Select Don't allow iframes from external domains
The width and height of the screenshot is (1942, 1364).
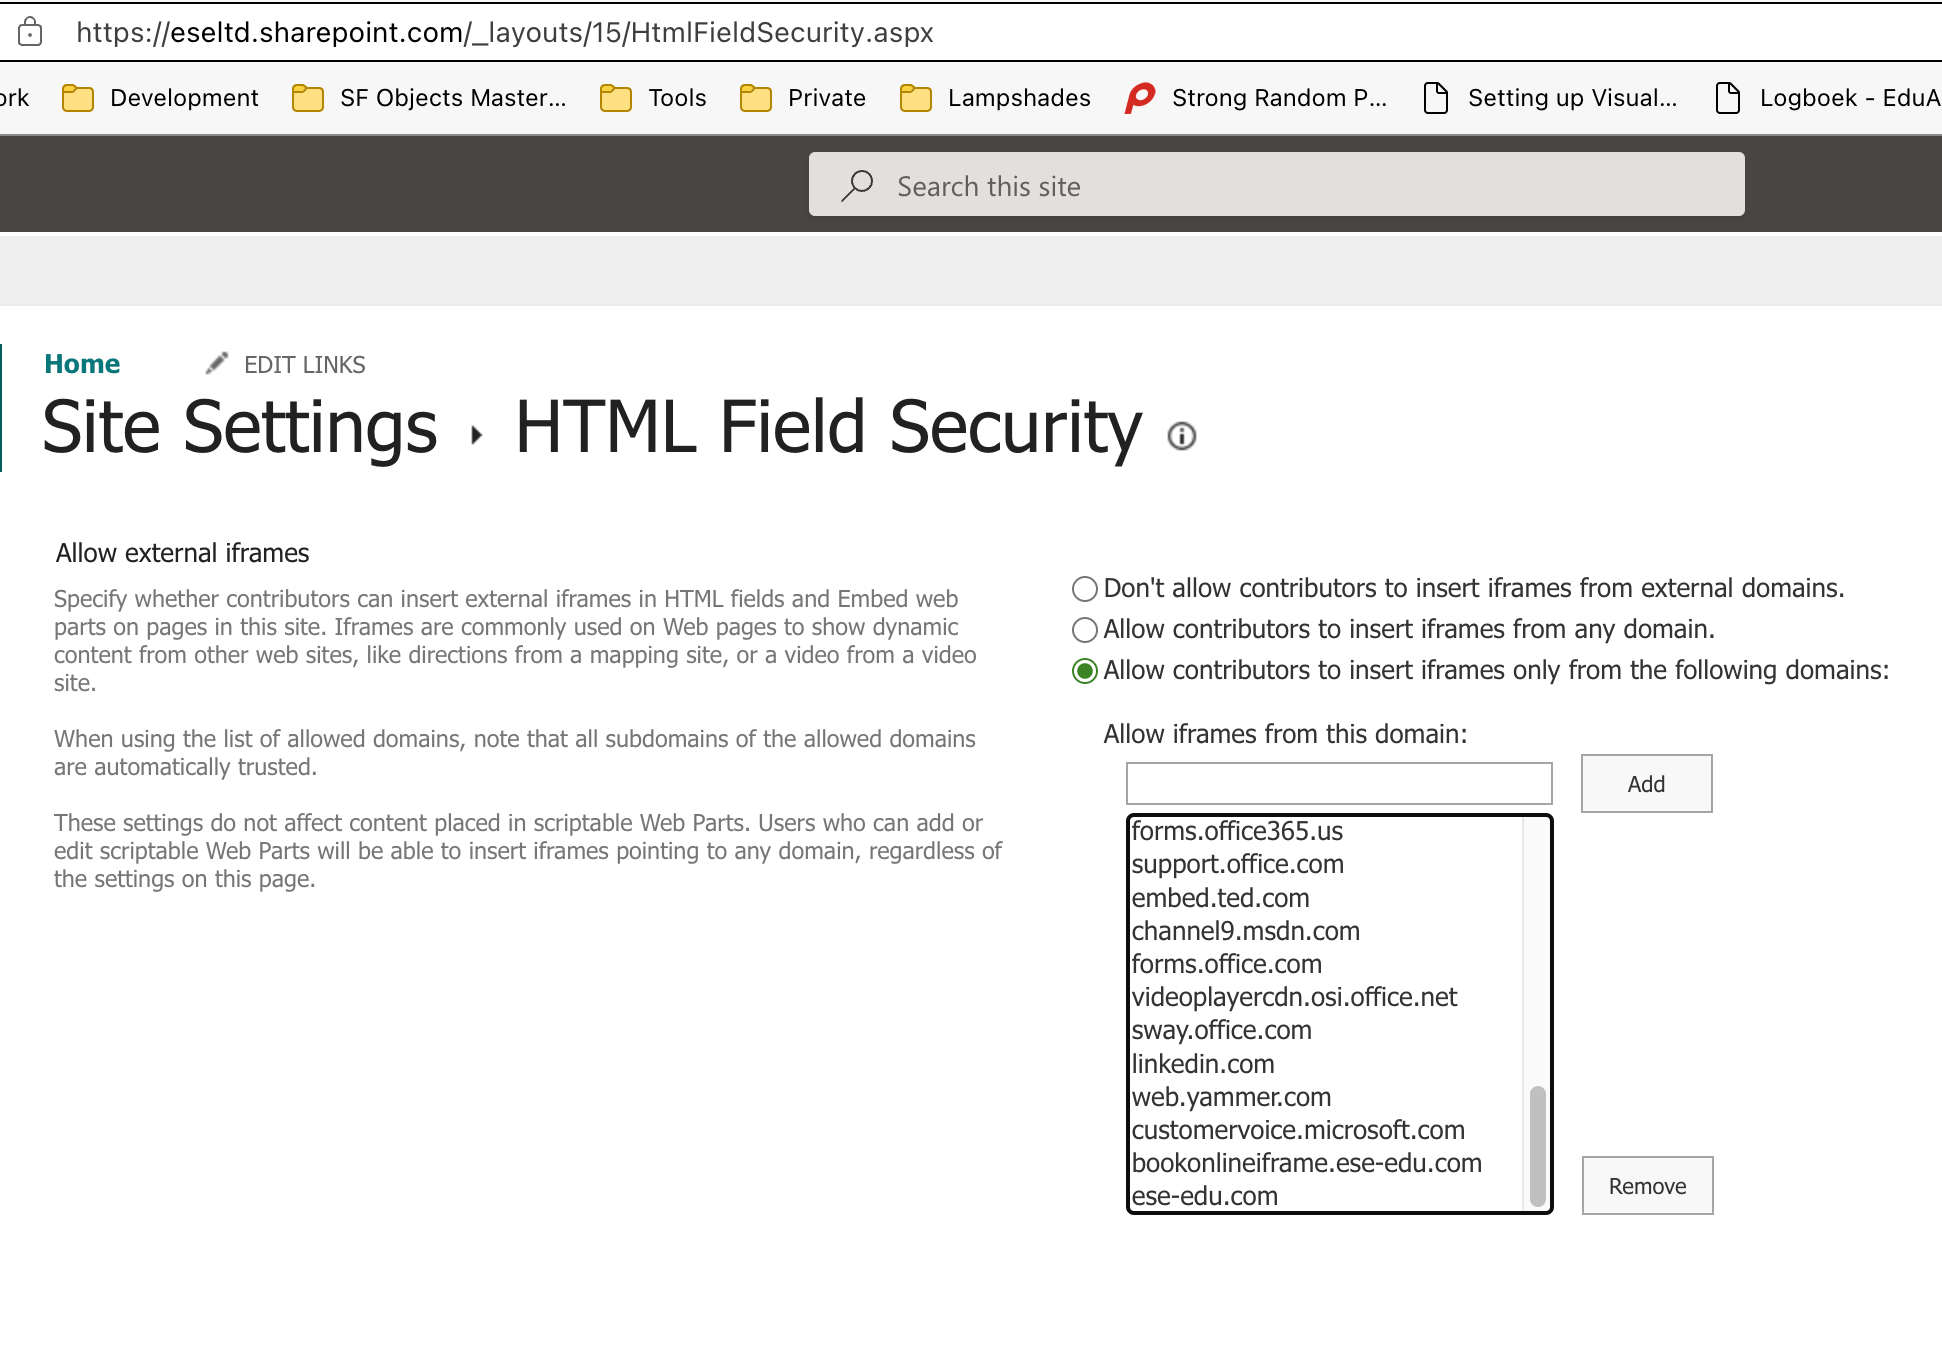pyautogui.click(x=1085, y=589)
